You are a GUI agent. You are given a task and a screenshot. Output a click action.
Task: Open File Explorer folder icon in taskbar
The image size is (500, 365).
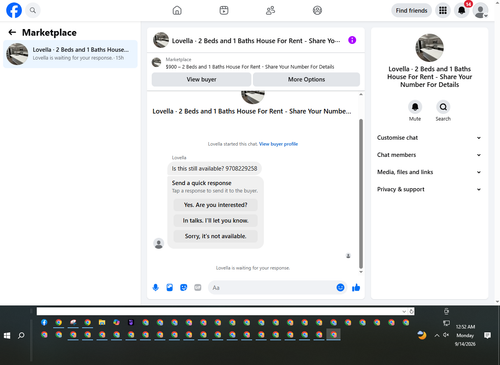click(102, 322)
